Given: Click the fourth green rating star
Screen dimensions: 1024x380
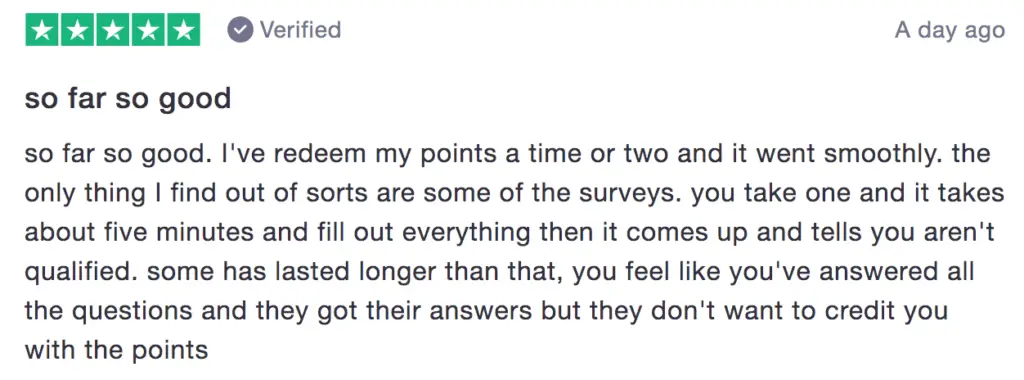Looking at the screenshot, I should click(x=148, y=30).
